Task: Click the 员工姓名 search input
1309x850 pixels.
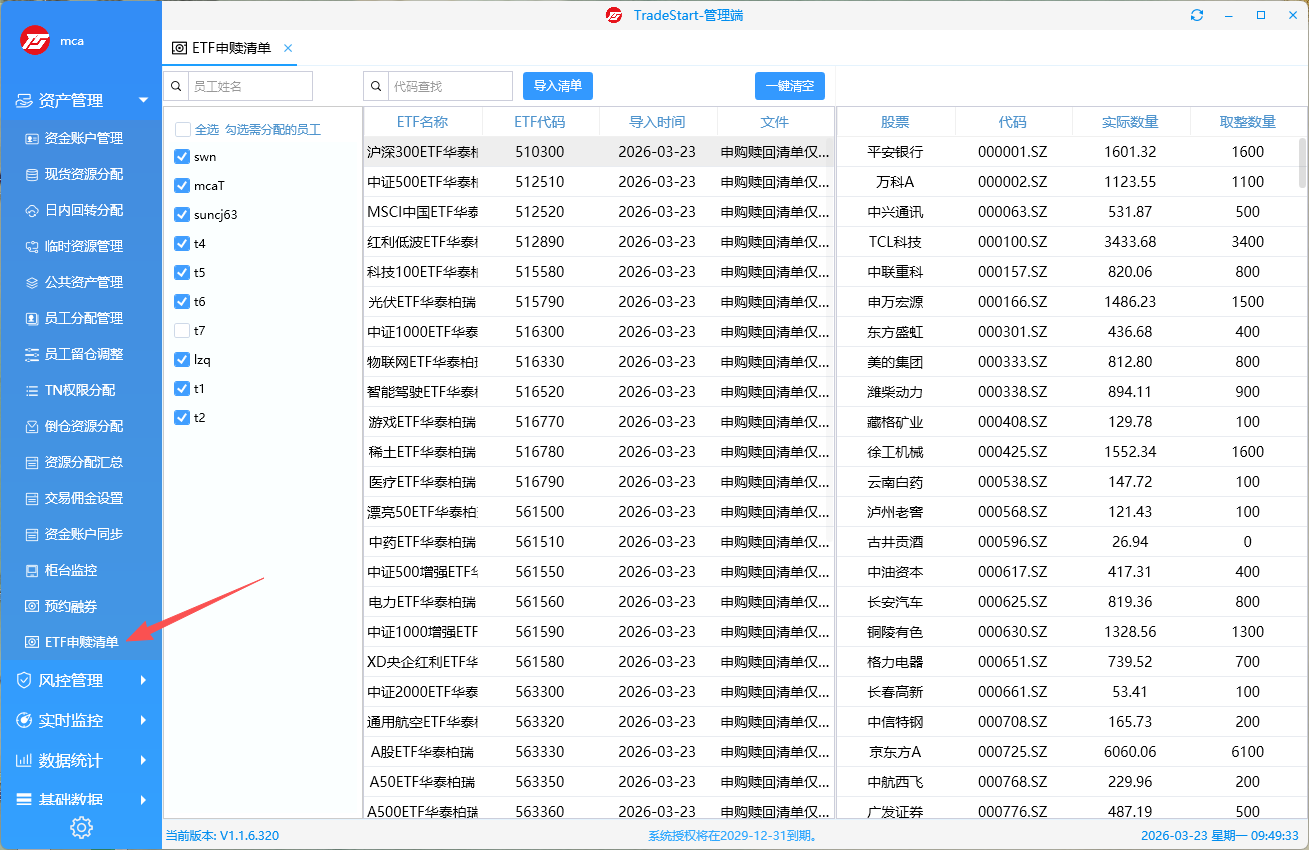Action: point(250,86)
